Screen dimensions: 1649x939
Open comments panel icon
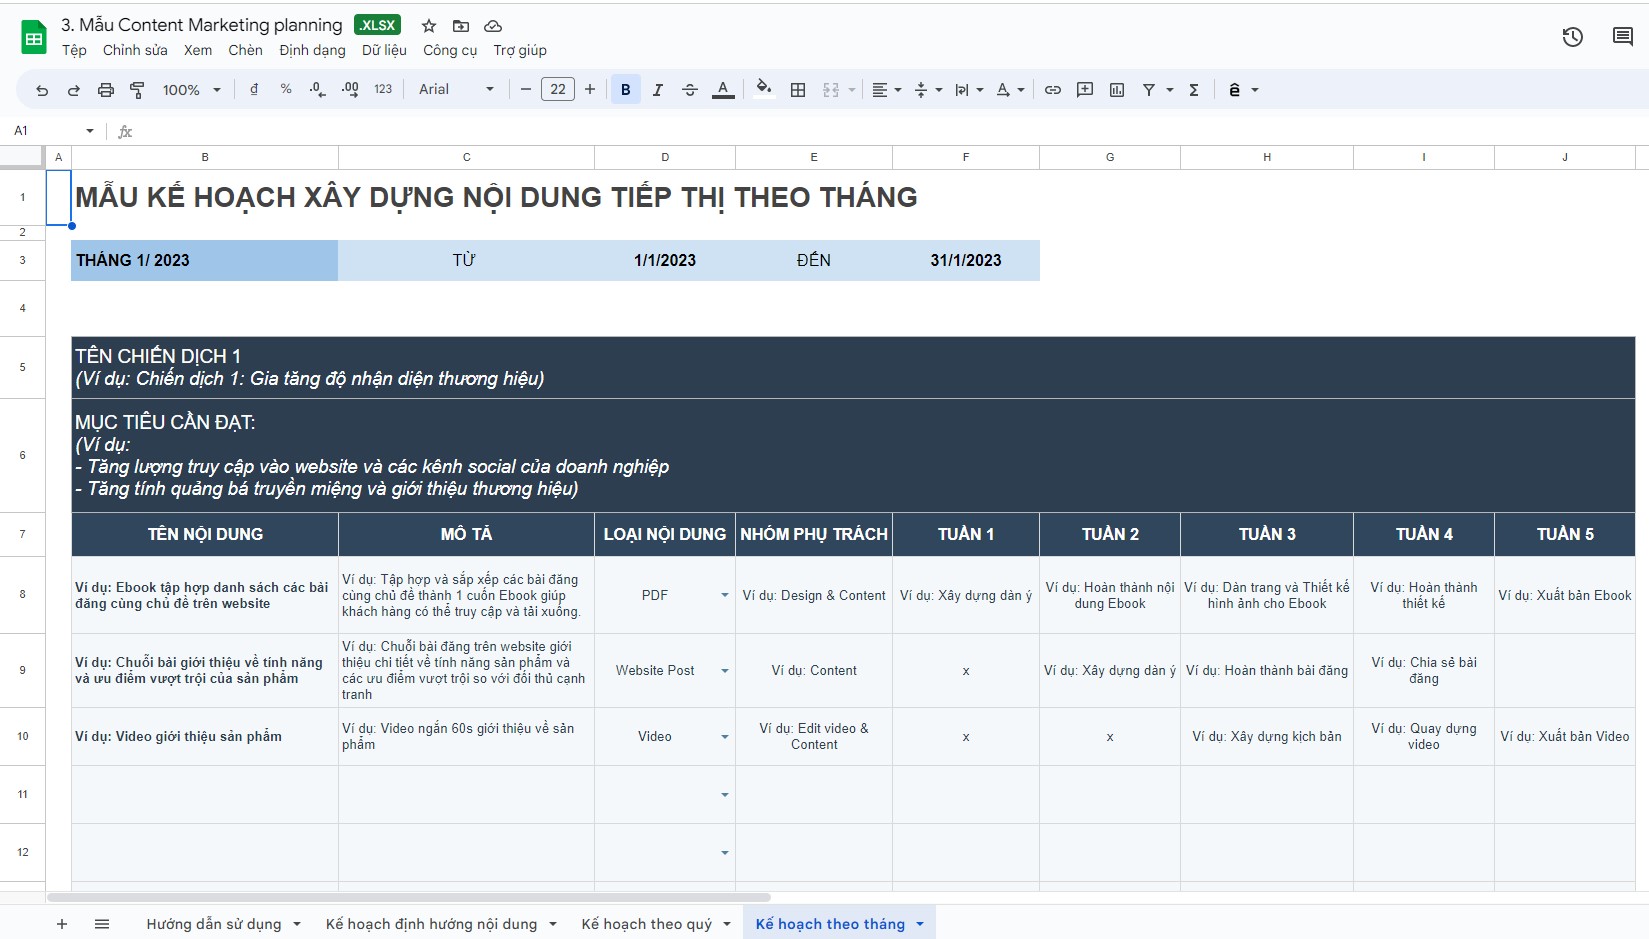coord(1623,37)
